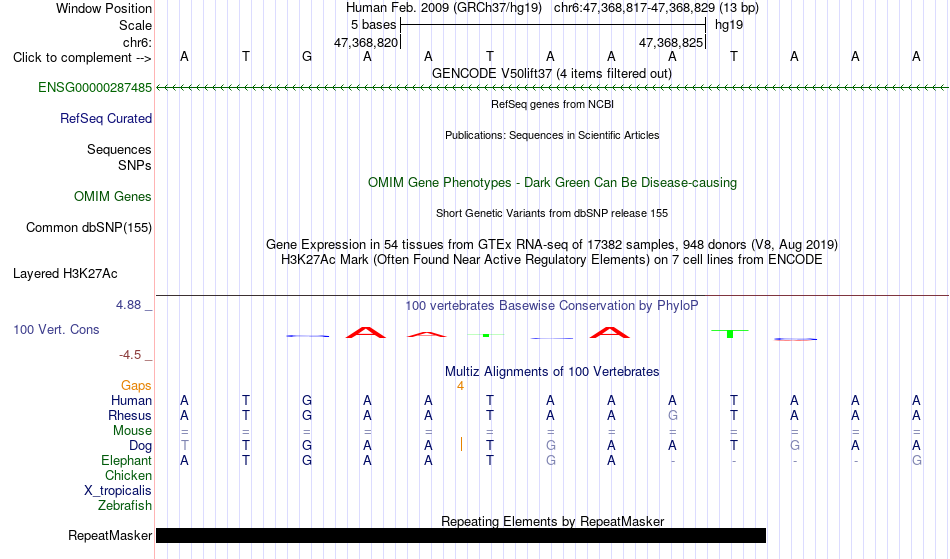The height and width of the screenshot is (559, 950).
Task: Click the Dog species label
Action: [x=140, y=445]
